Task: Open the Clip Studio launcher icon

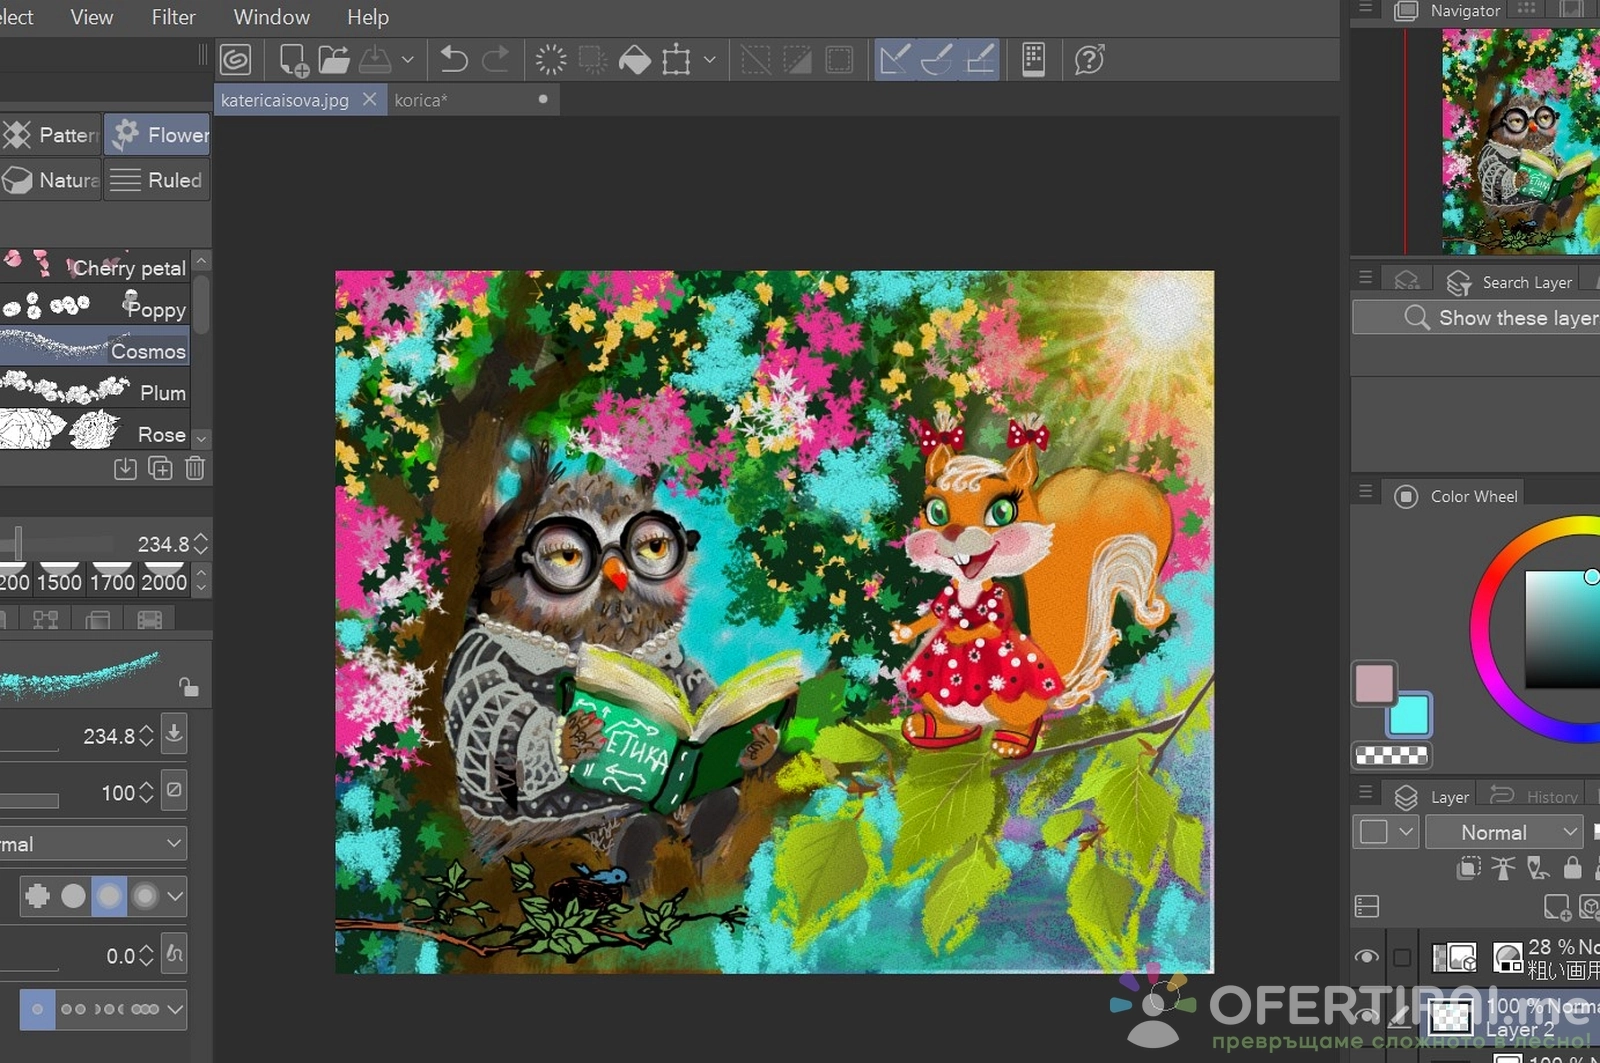Action: pyautogui.click(x=236, y=60)
